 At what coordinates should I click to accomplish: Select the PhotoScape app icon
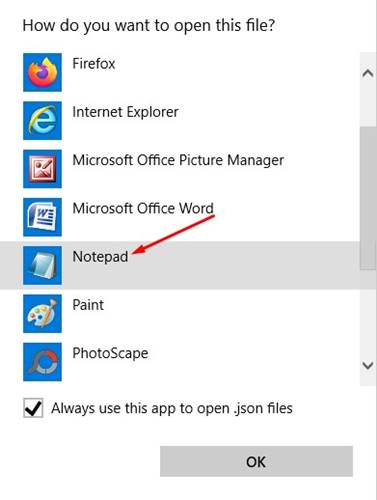click(x=42, y=362)
